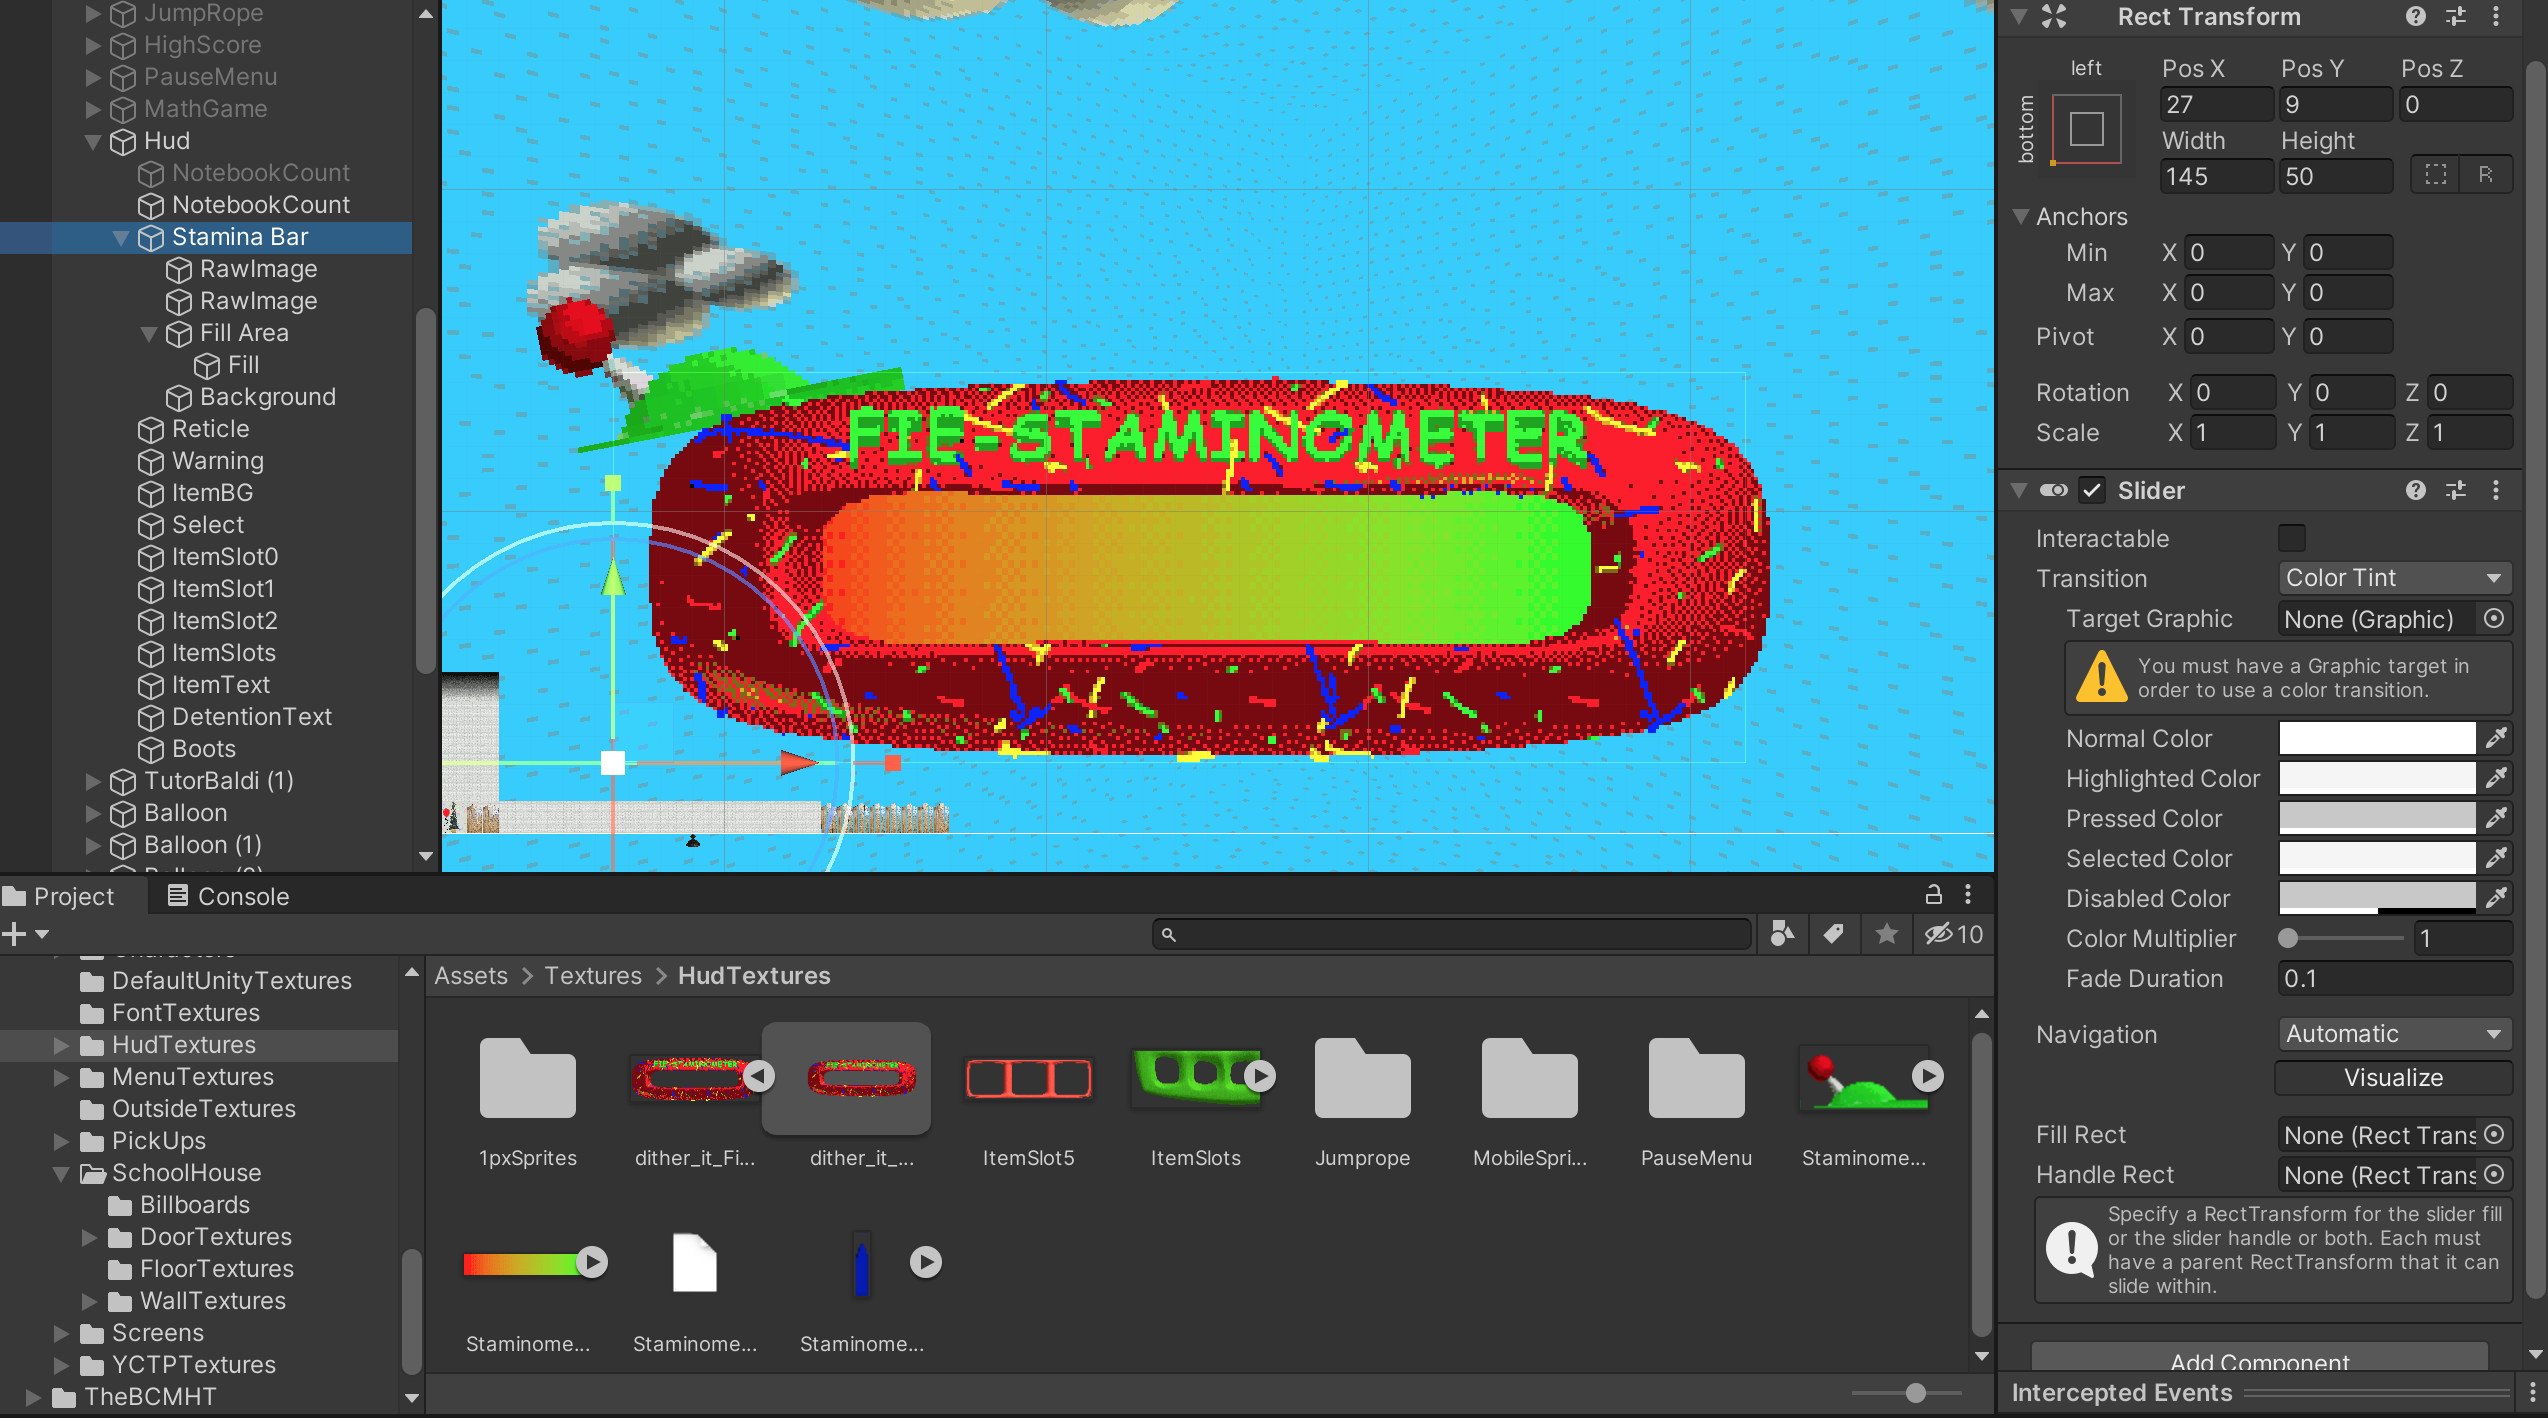Toggle hidden packages visibility count
This screenshot has height=1418, width=2548.
(x=1954, y=934)
